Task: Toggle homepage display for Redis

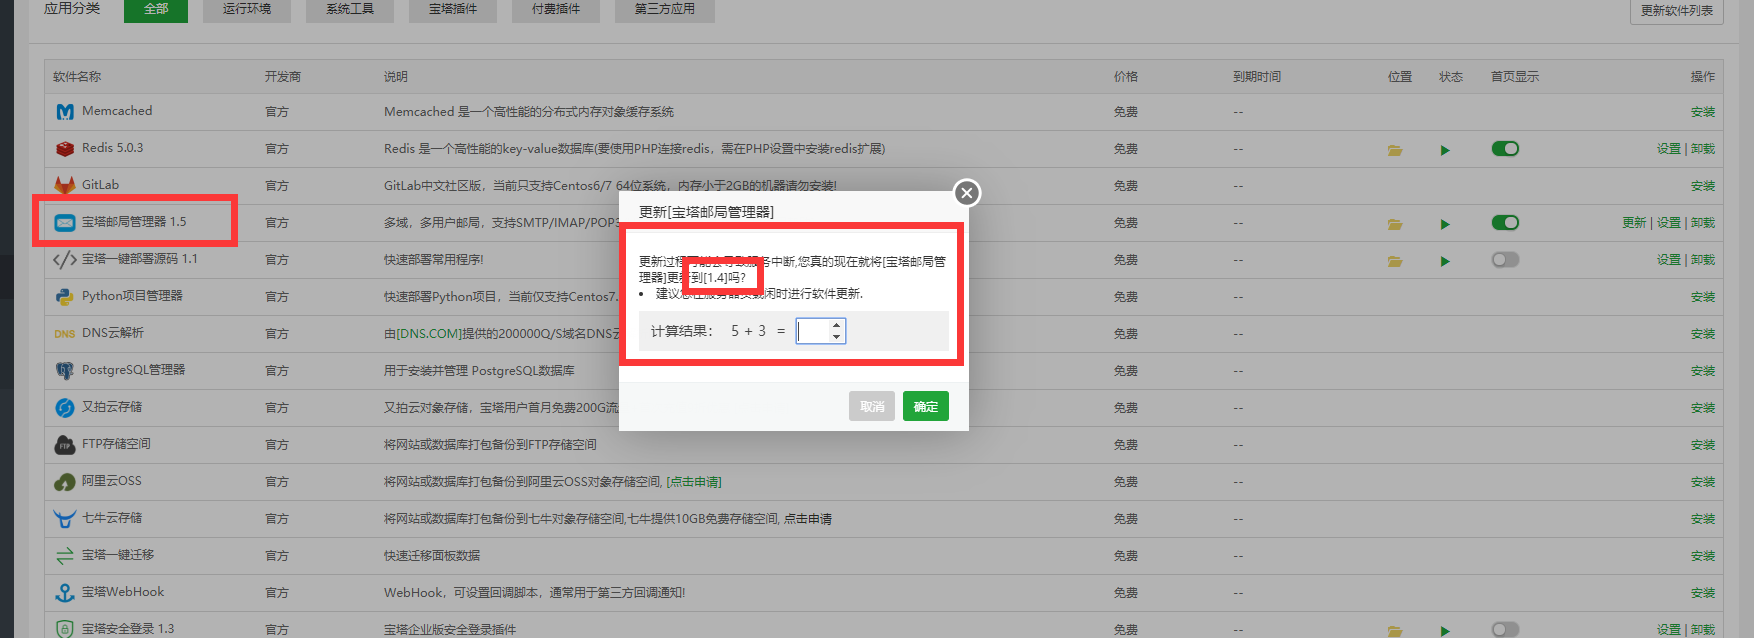Action: (x=1505, y=149)
